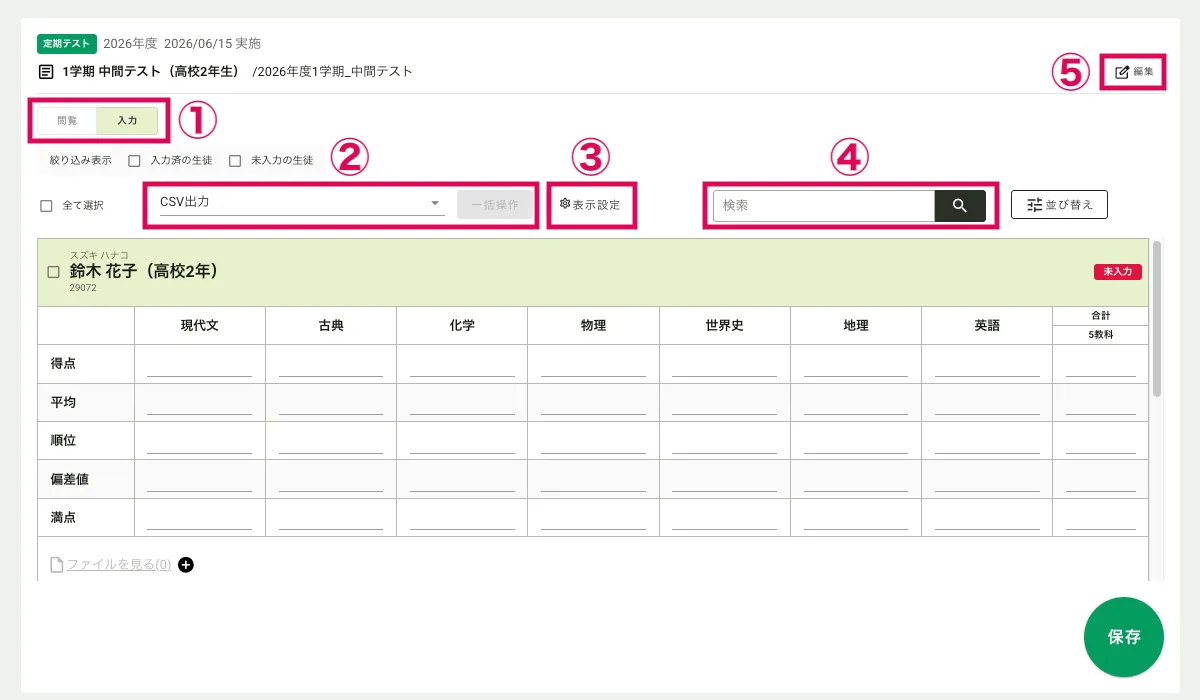
Task: Switch to the 閲覧 tab
Action: 67,120
